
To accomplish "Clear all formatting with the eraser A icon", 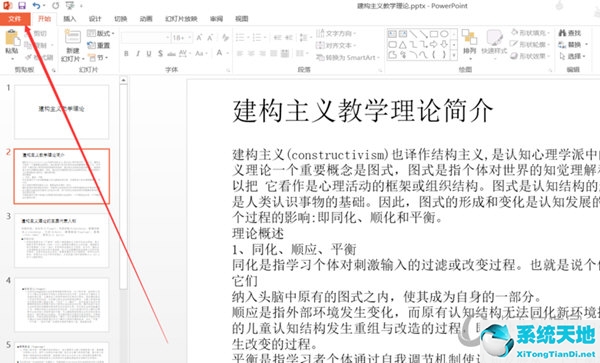I will pyautogui.click(x=225, y=37).
